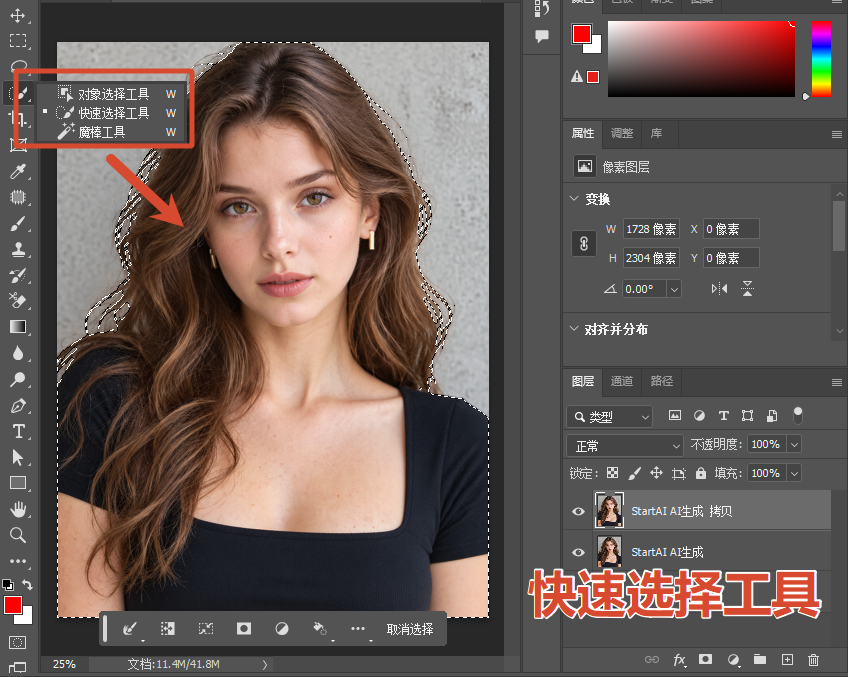848x677 pixels.
Task: Flip vertically in the Transform section
Action: [747, 289]
